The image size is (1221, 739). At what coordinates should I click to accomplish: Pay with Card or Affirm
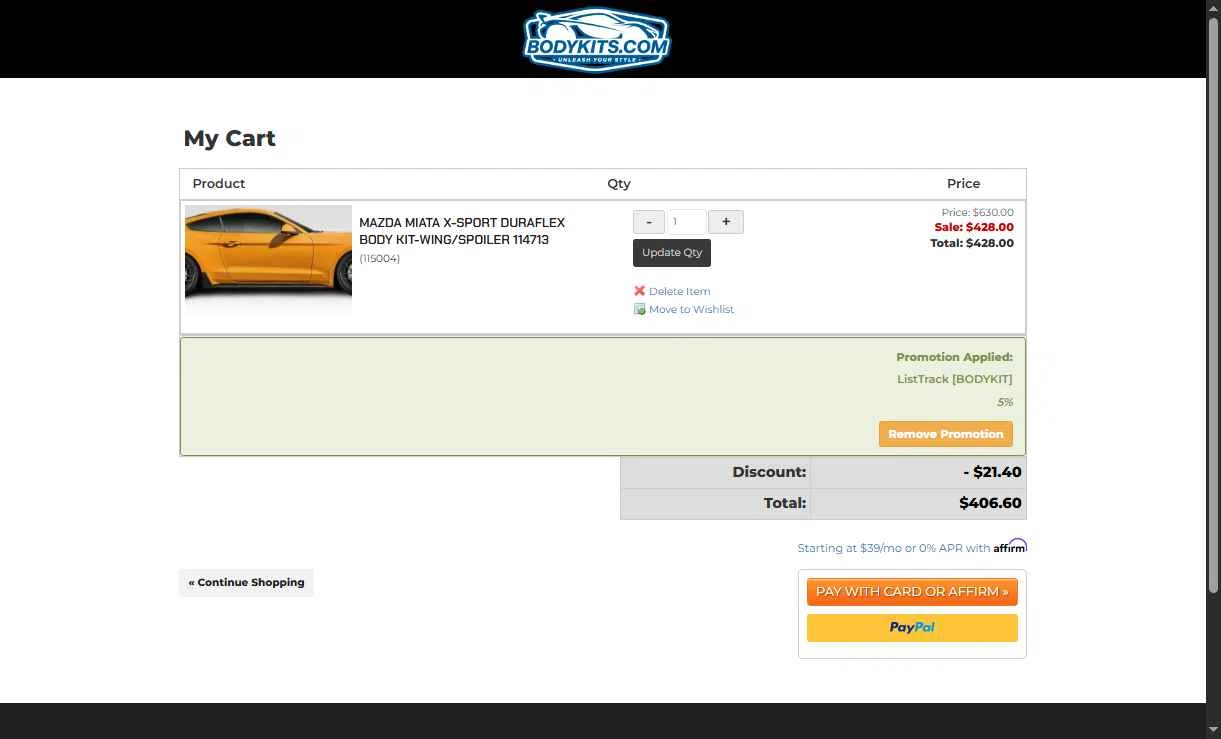coord(912,592)
